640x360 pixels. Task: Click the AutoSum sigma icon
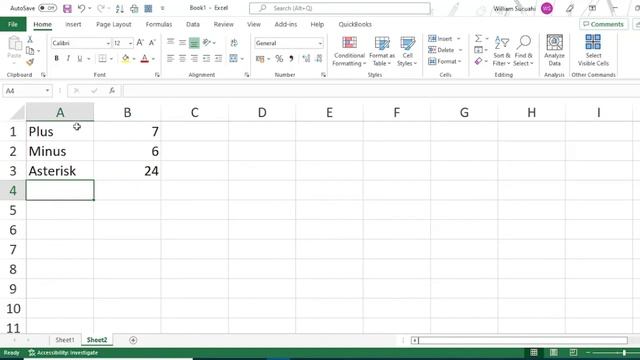click(x=478, y=39)
